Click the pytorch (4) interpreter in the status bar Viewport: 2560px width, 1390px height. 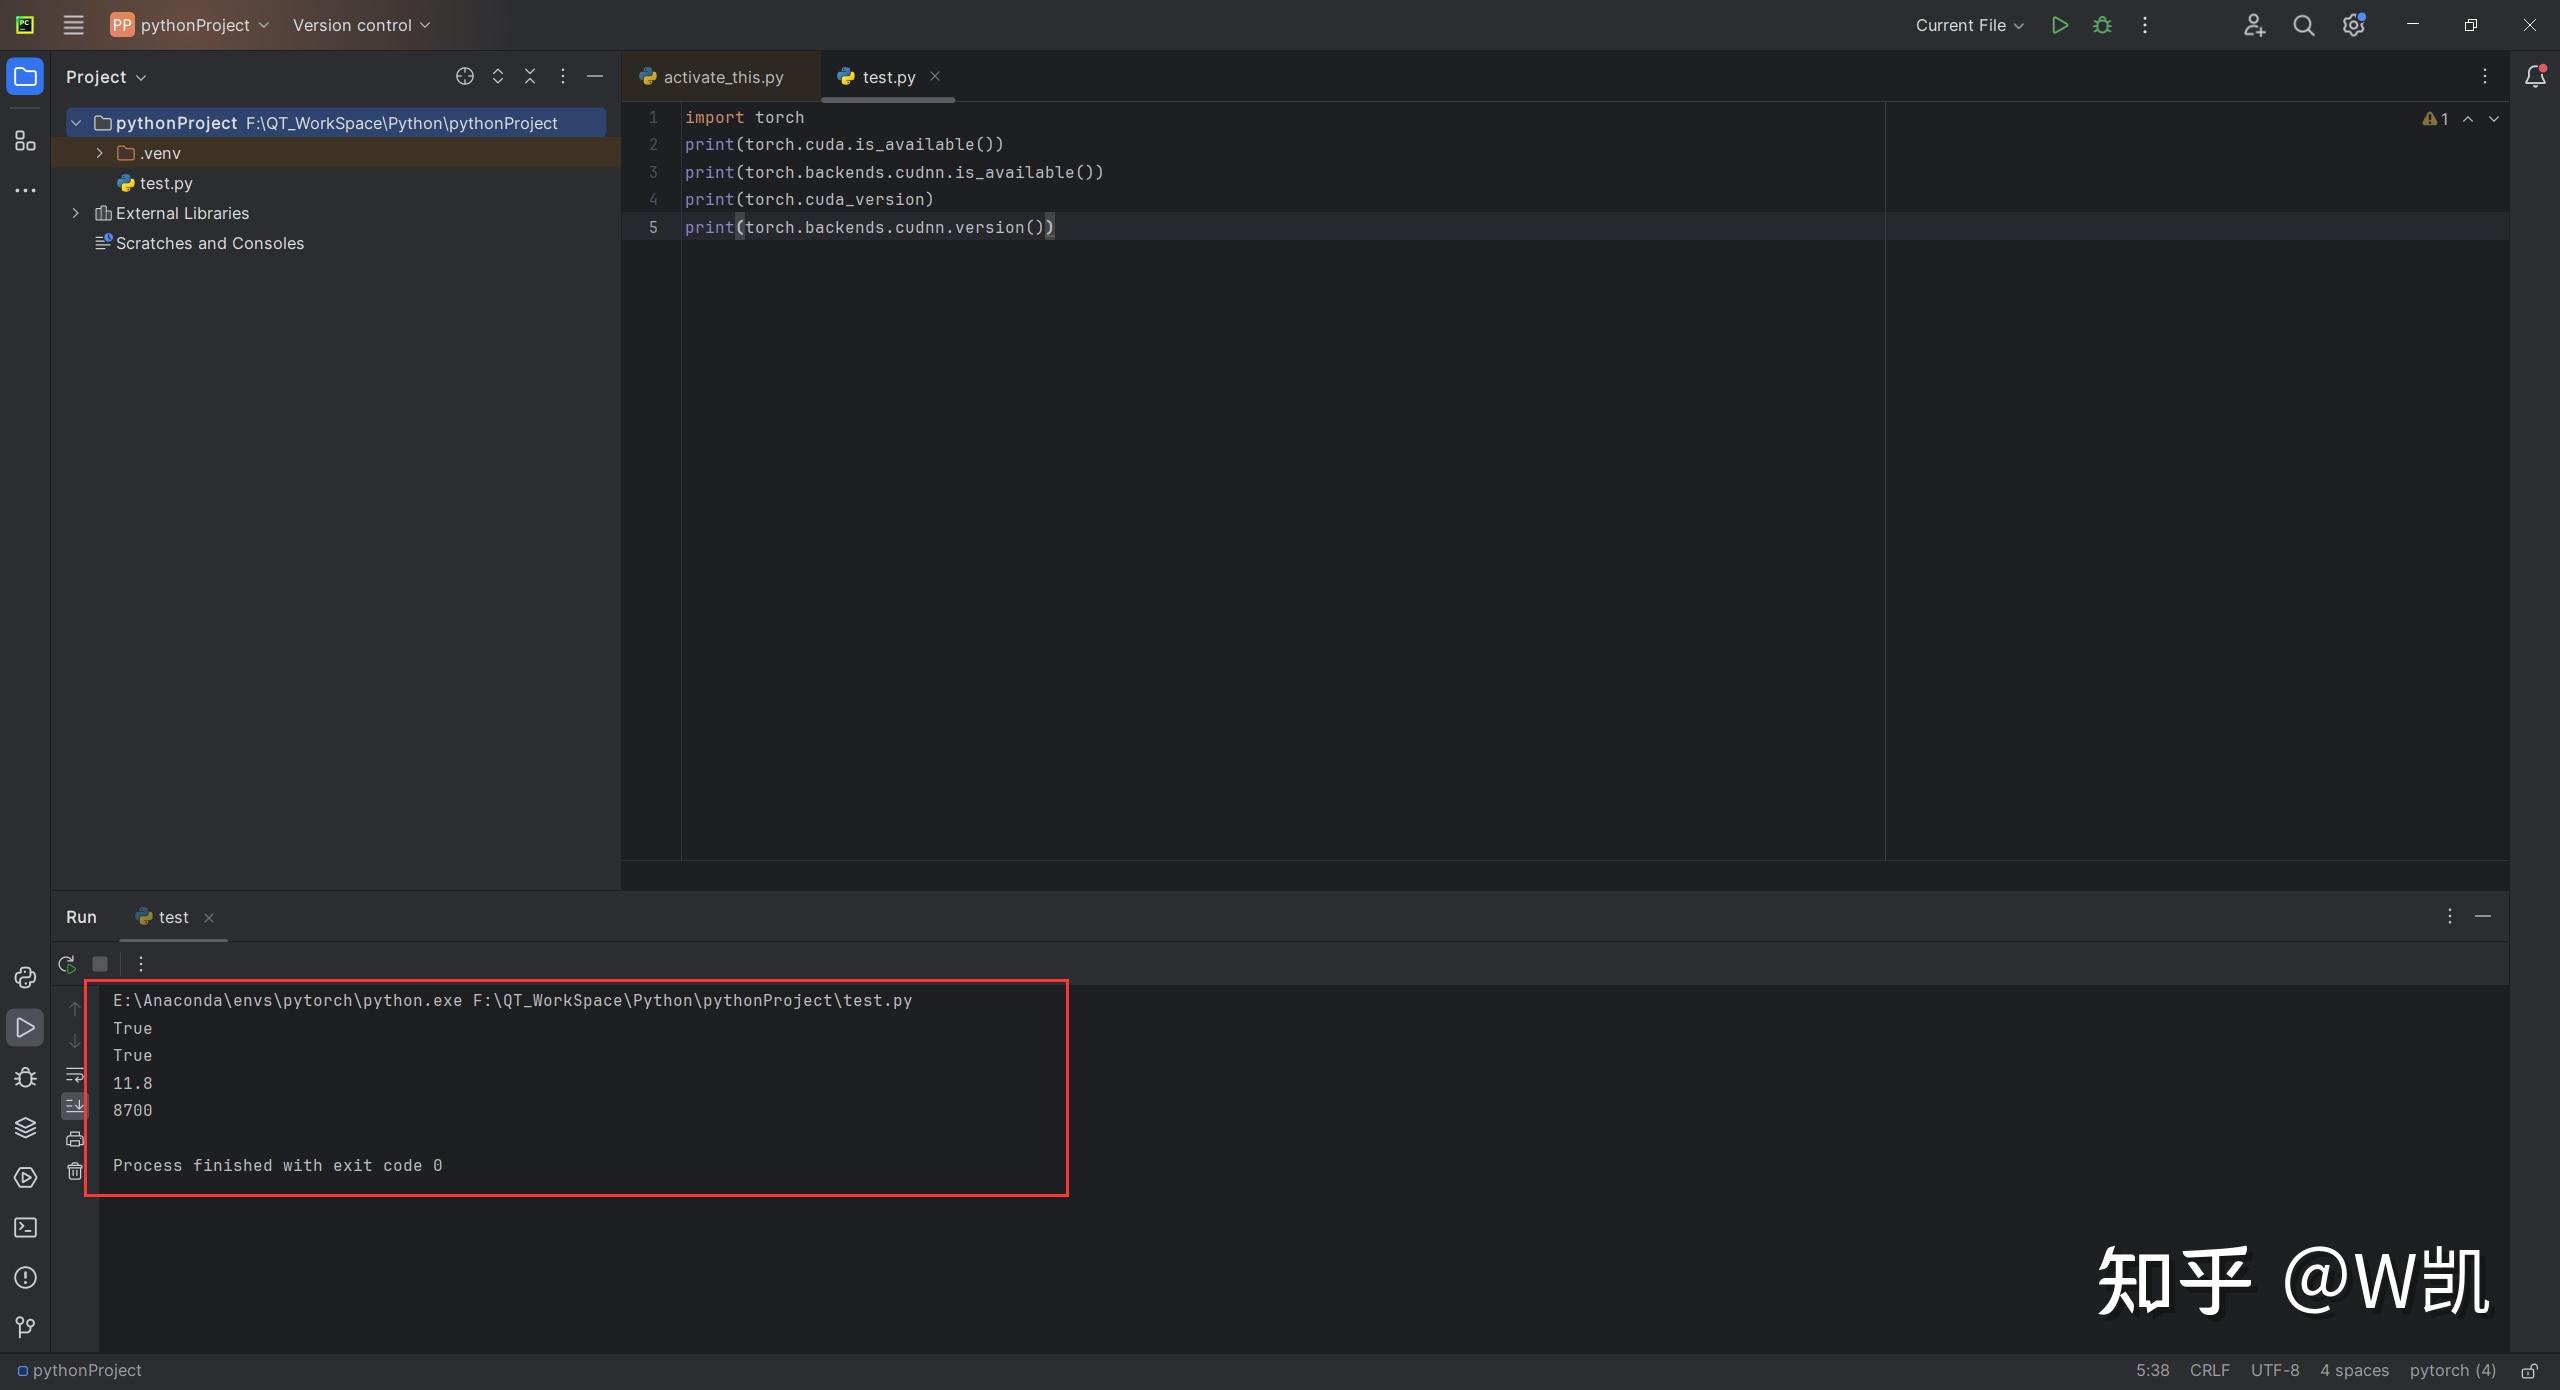point(2452,1370)
